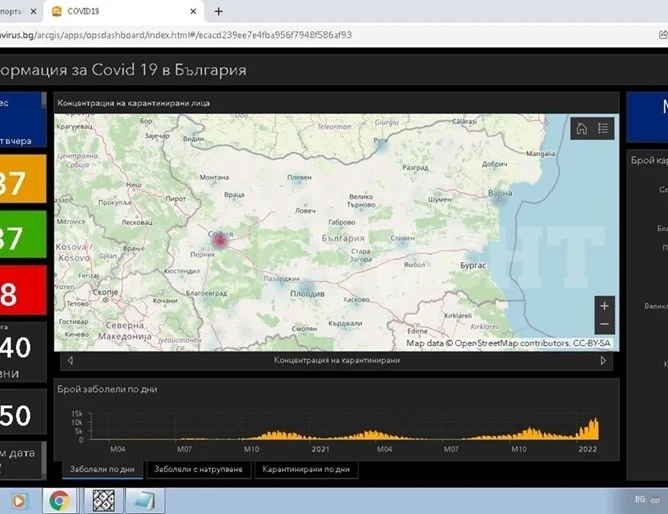
Task: Zoom in with the map plus button
Action: (x=604, y=306)
